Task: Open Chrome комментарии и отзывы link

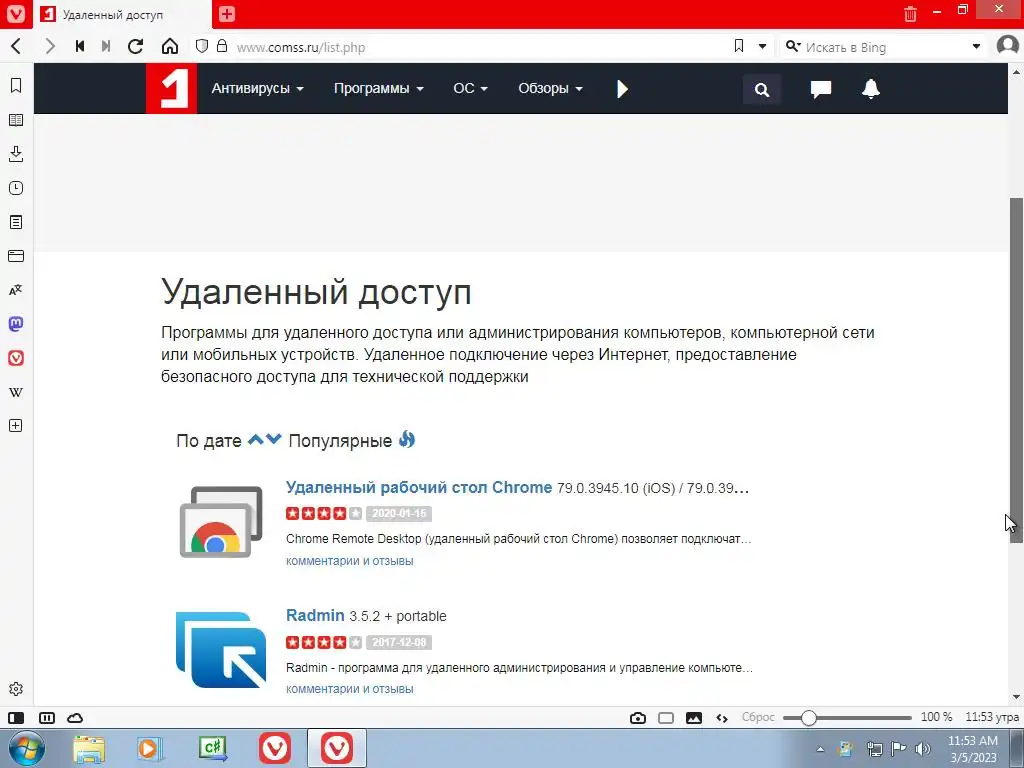Action: 349,560
